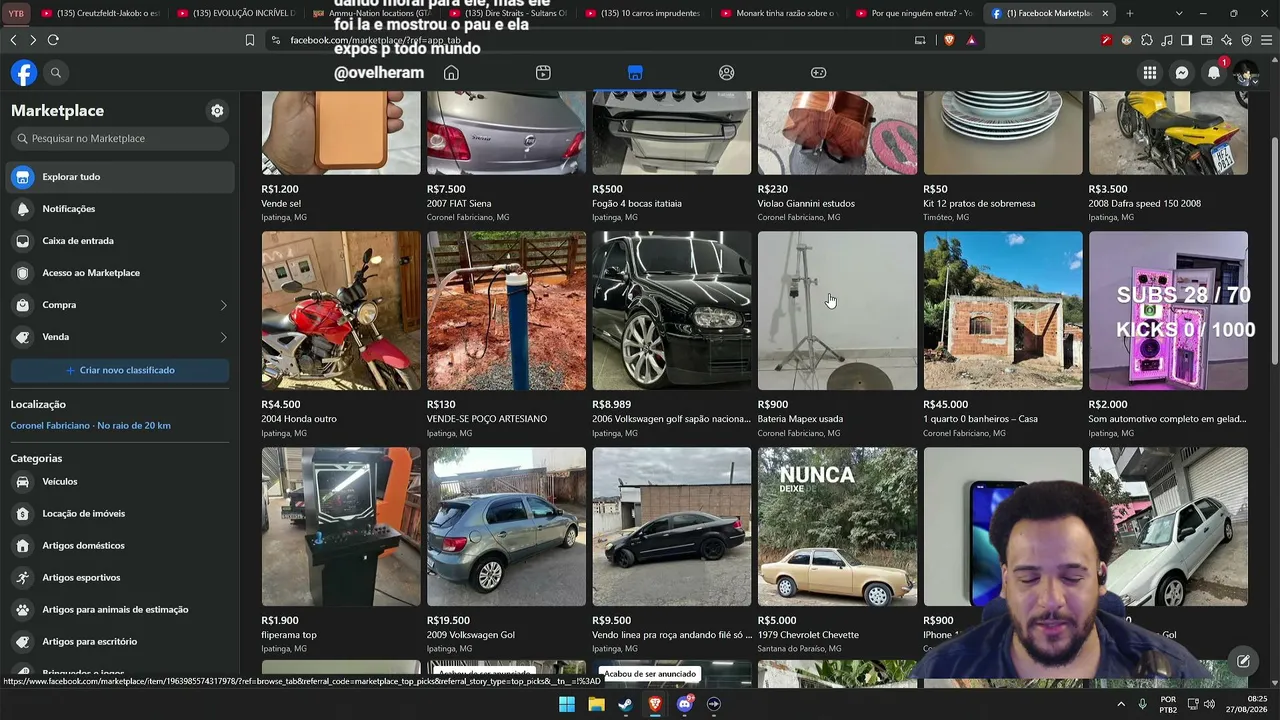
Task: Open the notifications bell with red badge
Action: pos(1214,73)
